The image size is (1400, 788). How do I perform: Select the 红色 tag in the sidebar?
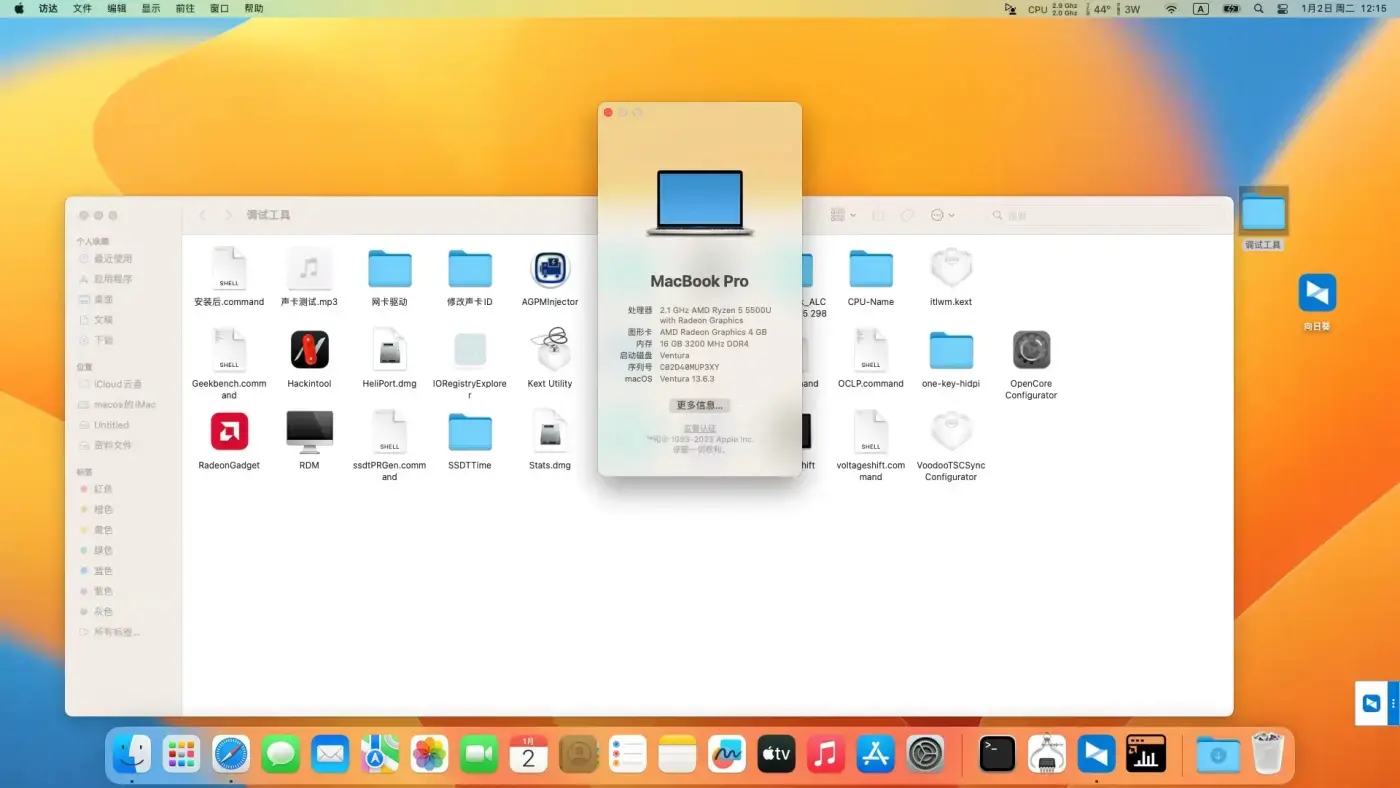point(100,488)
